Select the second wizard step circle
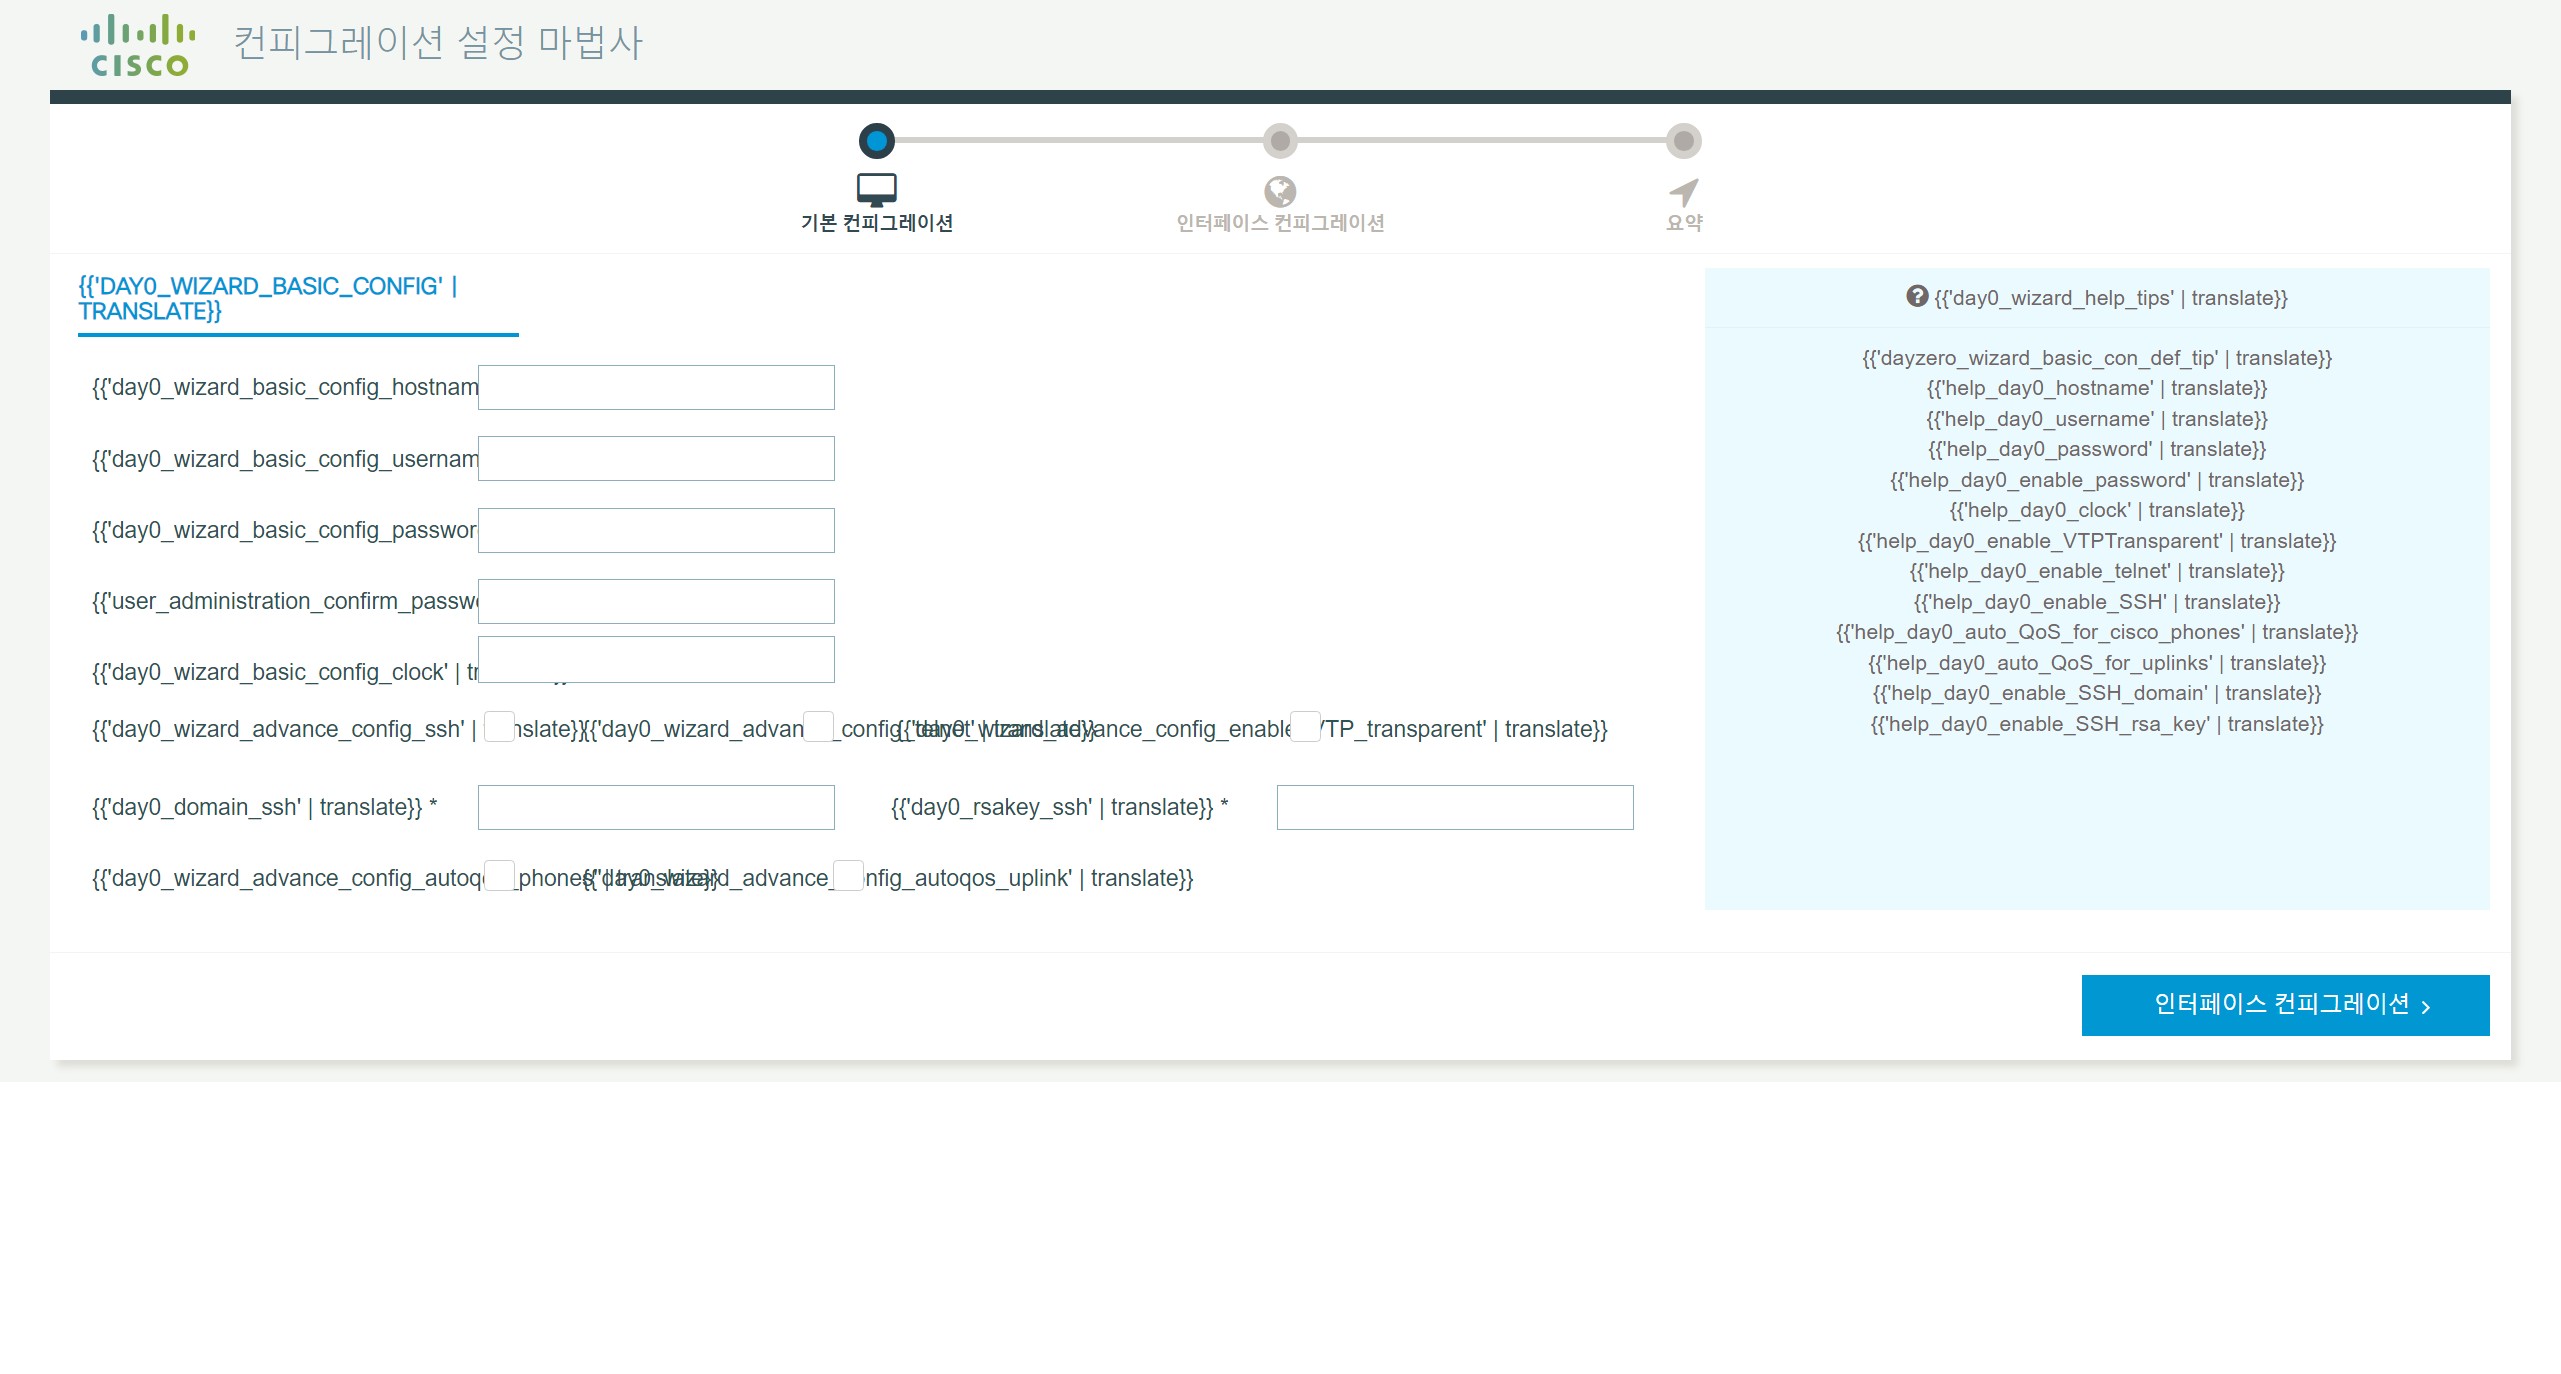 tap(1280, 141)
